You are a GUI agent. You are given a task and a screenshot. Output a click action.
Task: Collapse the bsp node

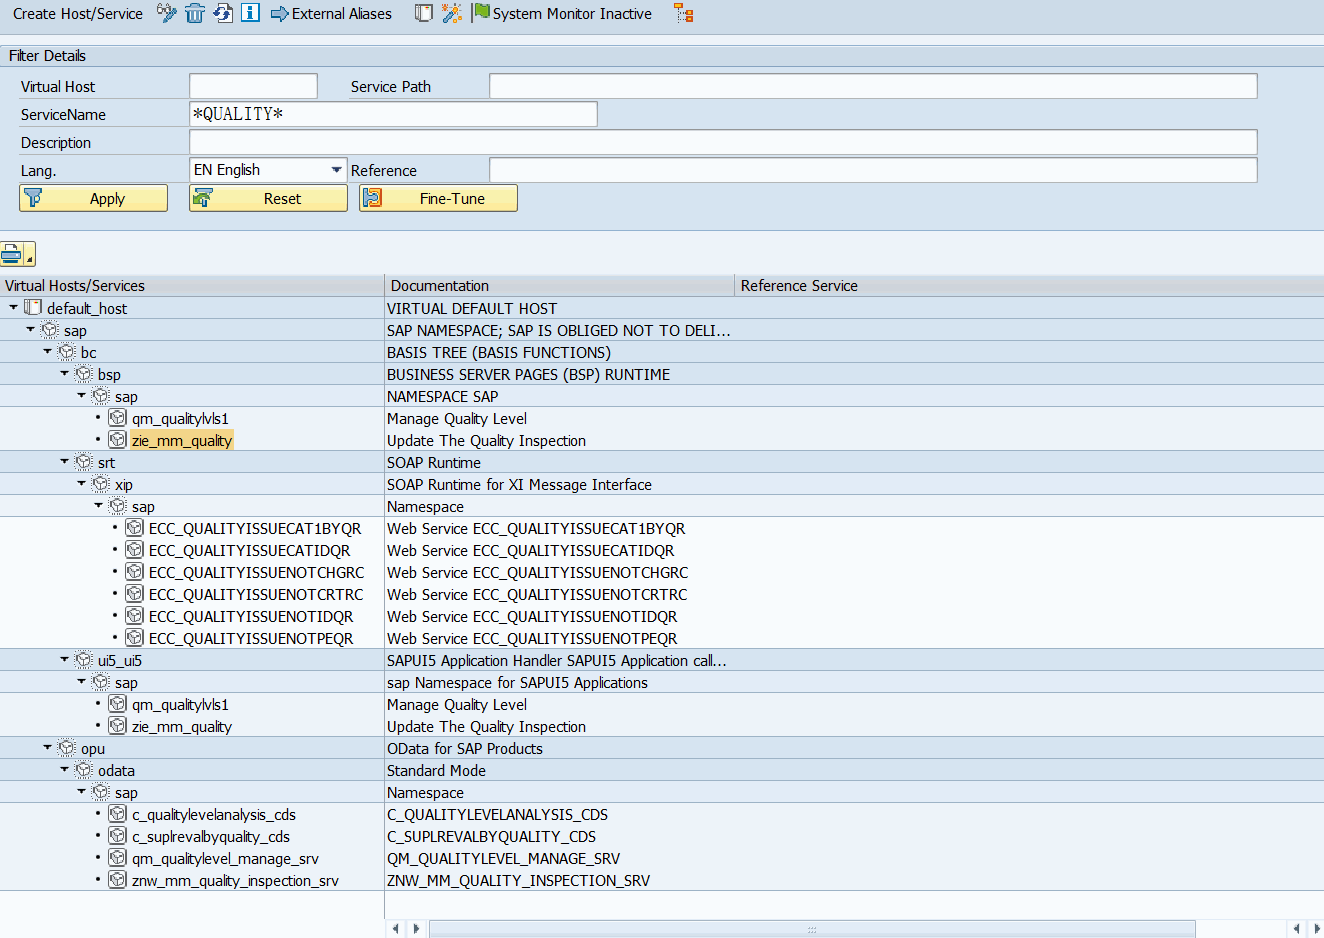(64, 373)
